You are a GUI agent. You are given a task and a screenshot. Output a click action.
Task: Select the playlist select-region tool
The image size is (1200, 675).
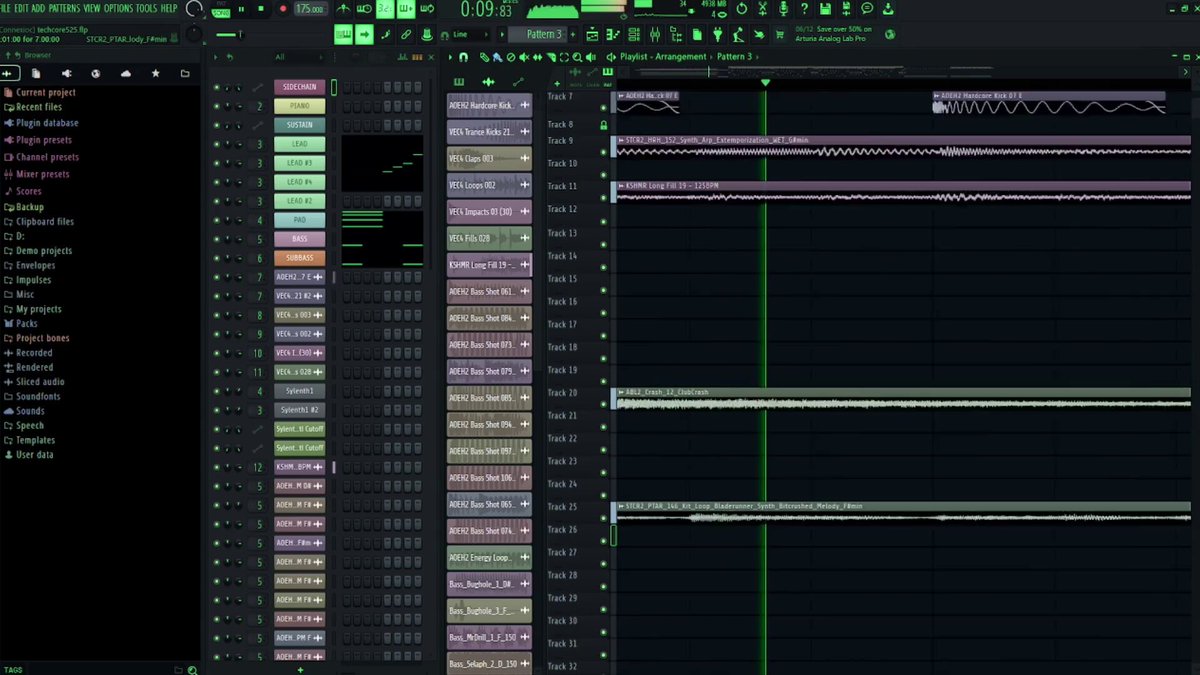(x=563, y=57)
